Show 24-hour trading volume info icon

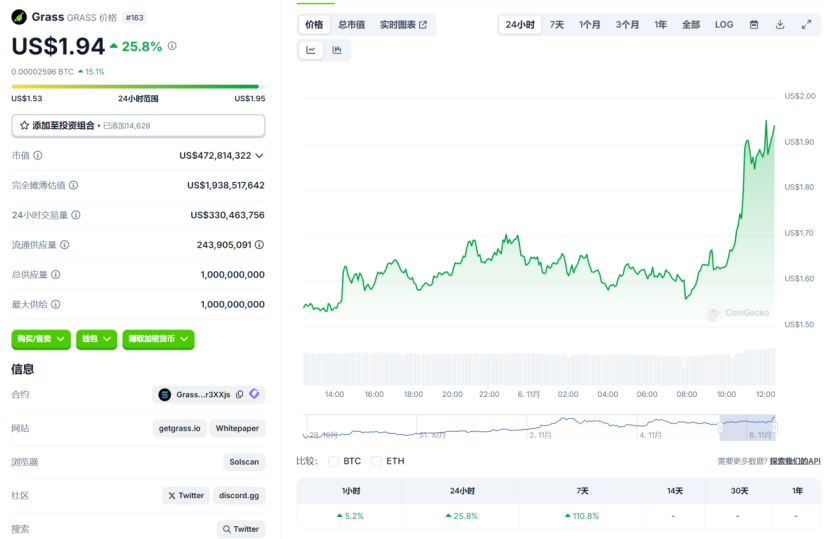76,215
